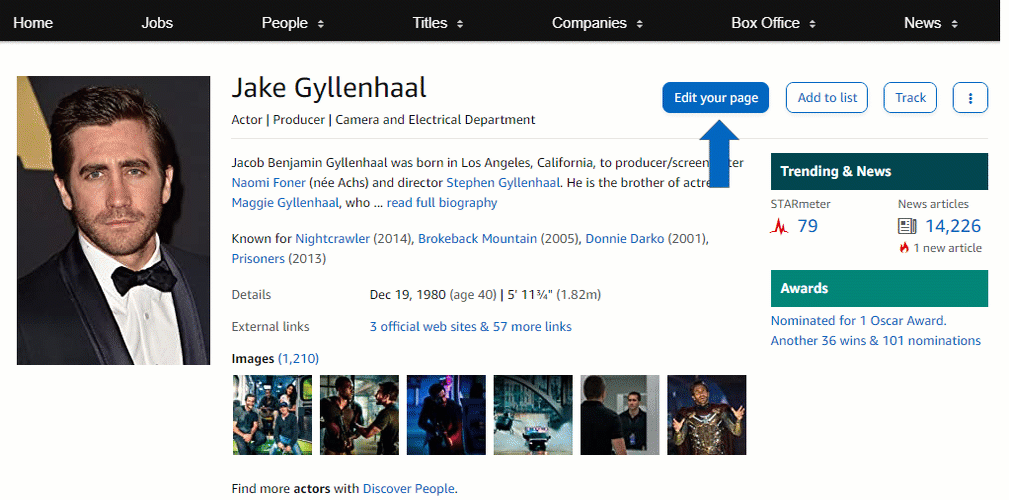
Task: Open the read full biography link
Action: pos(441,203)
